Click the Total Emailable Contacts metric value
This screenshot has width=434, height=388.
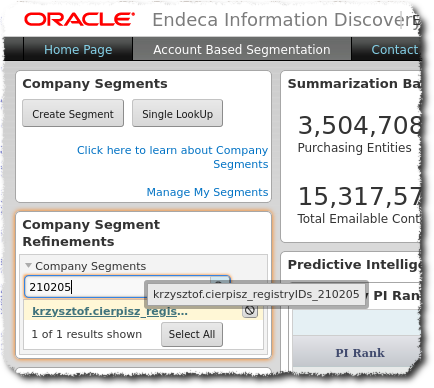[x=359, y=196]
